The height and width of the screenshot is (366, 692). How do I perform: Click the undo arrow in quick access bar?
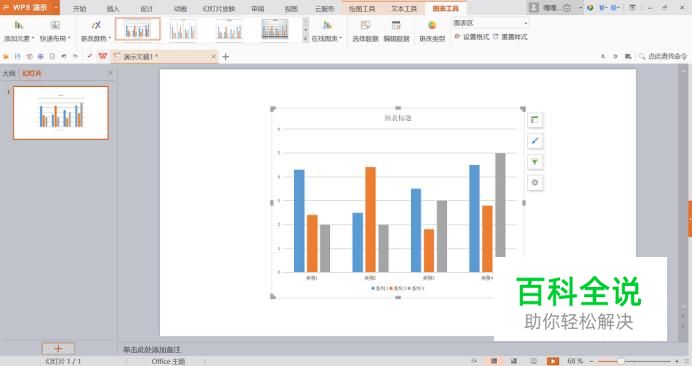64,57
